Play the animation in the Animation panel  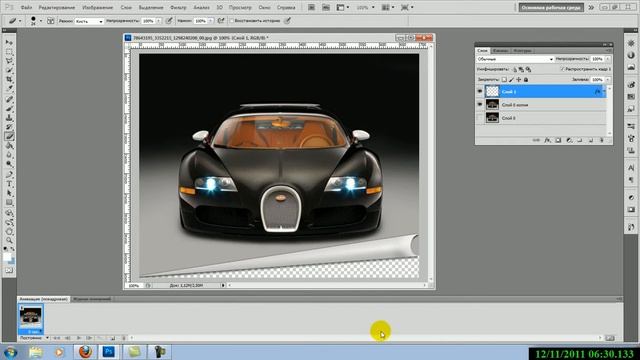(x=79, y=338)
